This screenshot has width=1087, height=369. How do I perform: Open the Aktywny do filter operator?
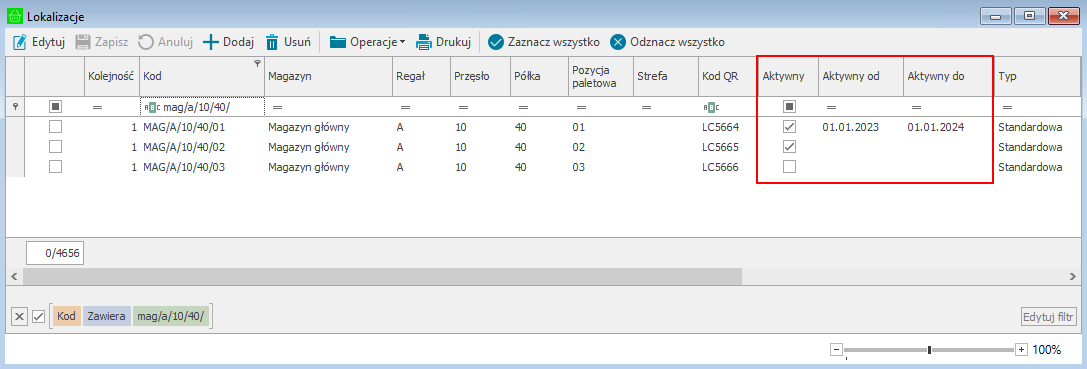point(916,108)
